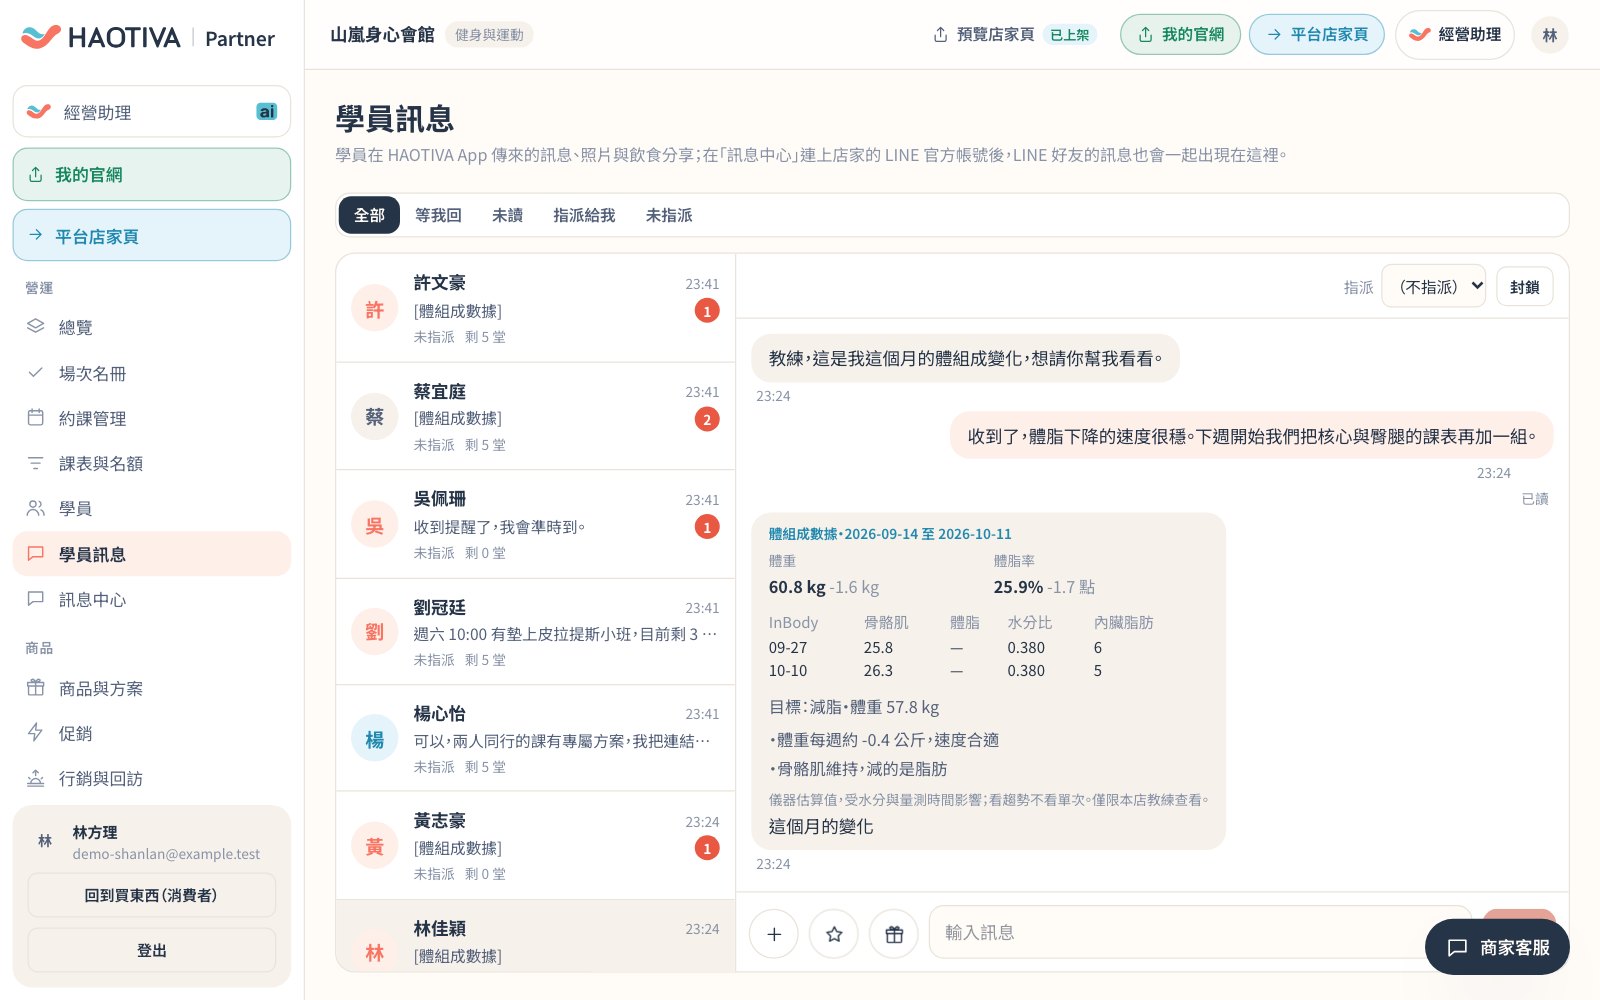1600x1000 pixels.
Task: Open conversation with 劉冠廷
Action: pos(536,632)
